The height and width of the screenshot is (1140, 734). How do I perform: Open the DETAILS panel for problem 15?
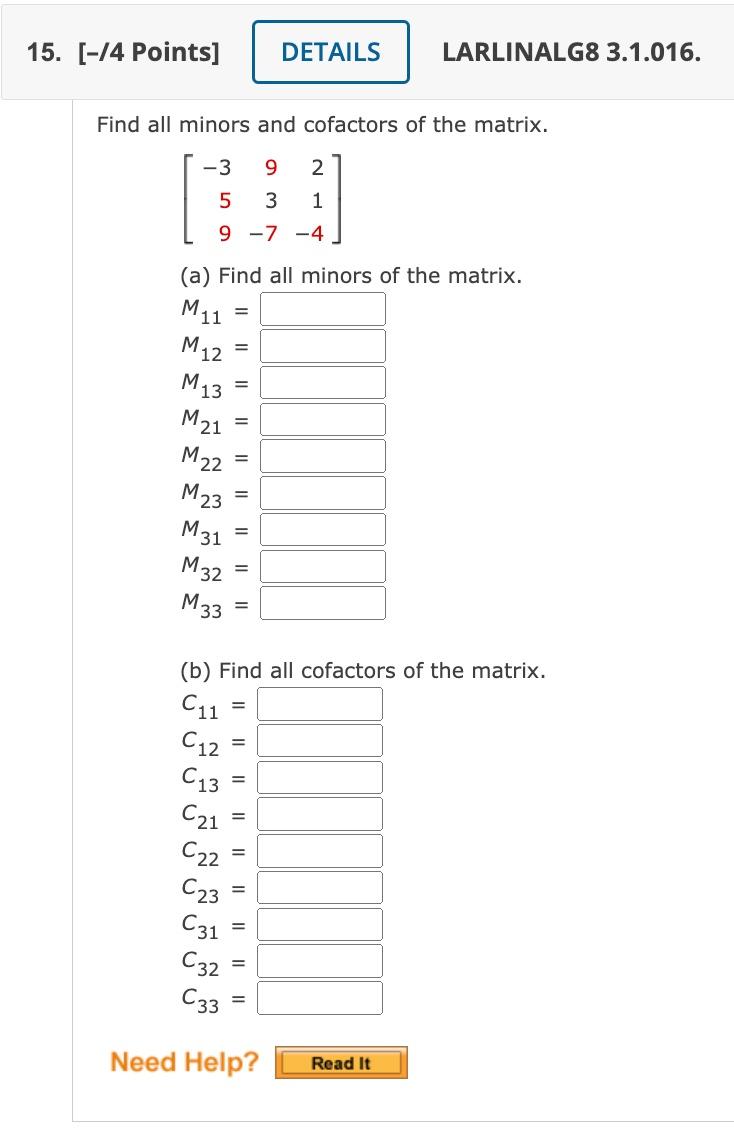tap(330, 52)
